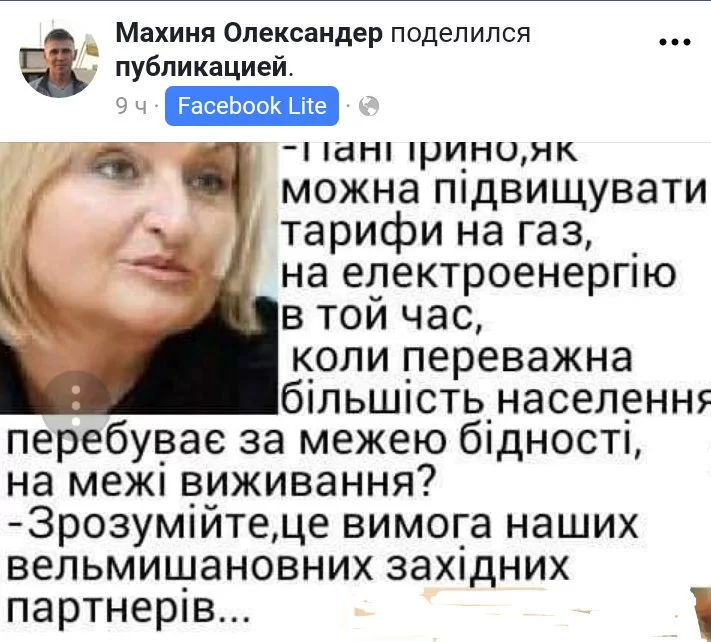
Task: Follow the "публикацией" shared post link
Action: [201, 68]
